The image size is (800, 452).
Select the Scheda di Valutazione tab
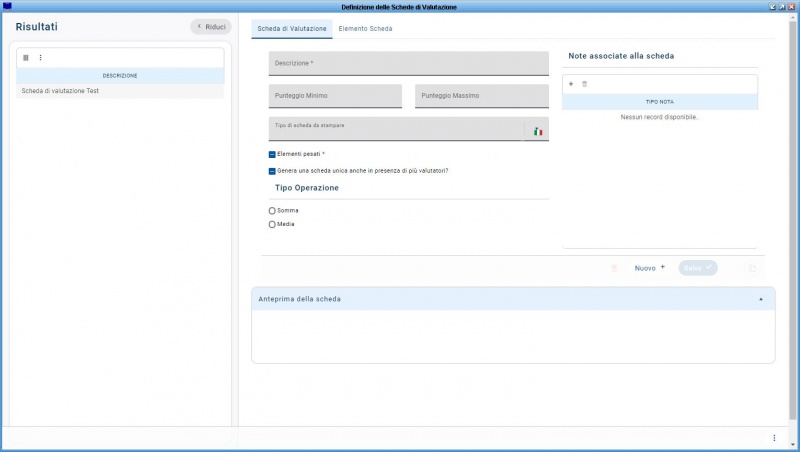tap(292, 29)
